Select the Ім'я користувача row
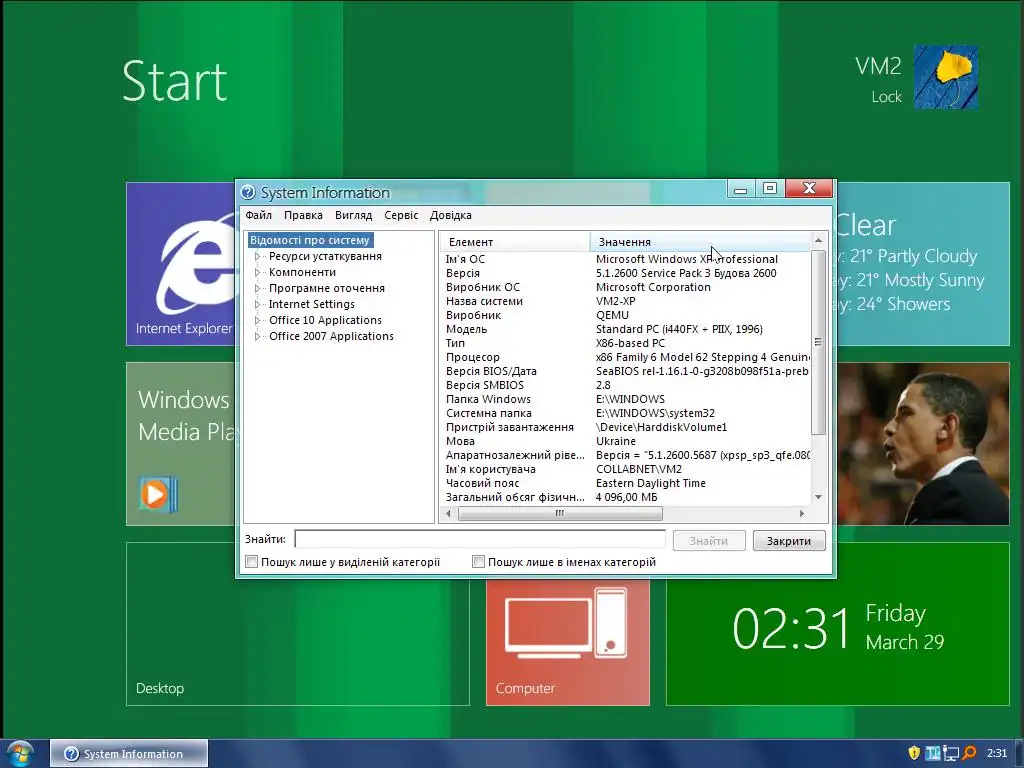The image size is (1024, 768). (625, 470)
